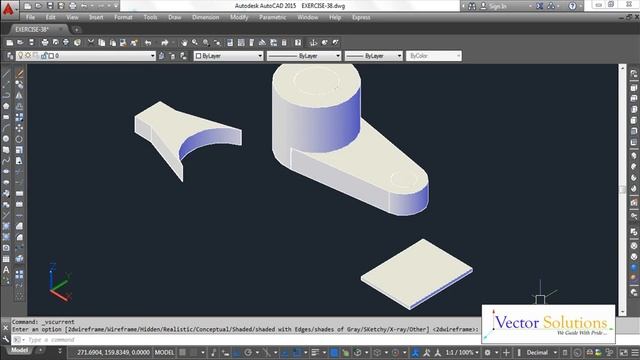640x360 pixels.
Task: Toggle layer 0 freeze sun icon
Action: (28, 56)
